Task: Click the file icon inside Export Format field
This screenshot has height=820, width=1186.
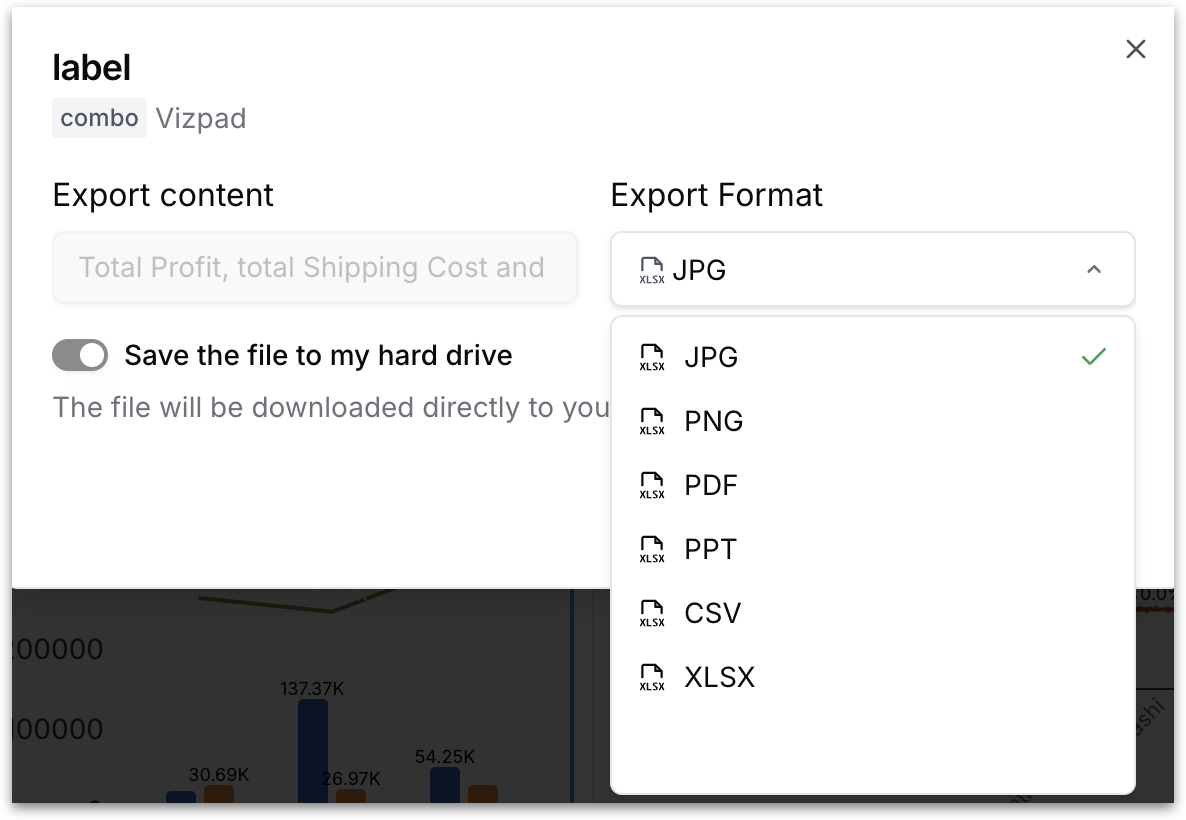Action: (652, 270)
